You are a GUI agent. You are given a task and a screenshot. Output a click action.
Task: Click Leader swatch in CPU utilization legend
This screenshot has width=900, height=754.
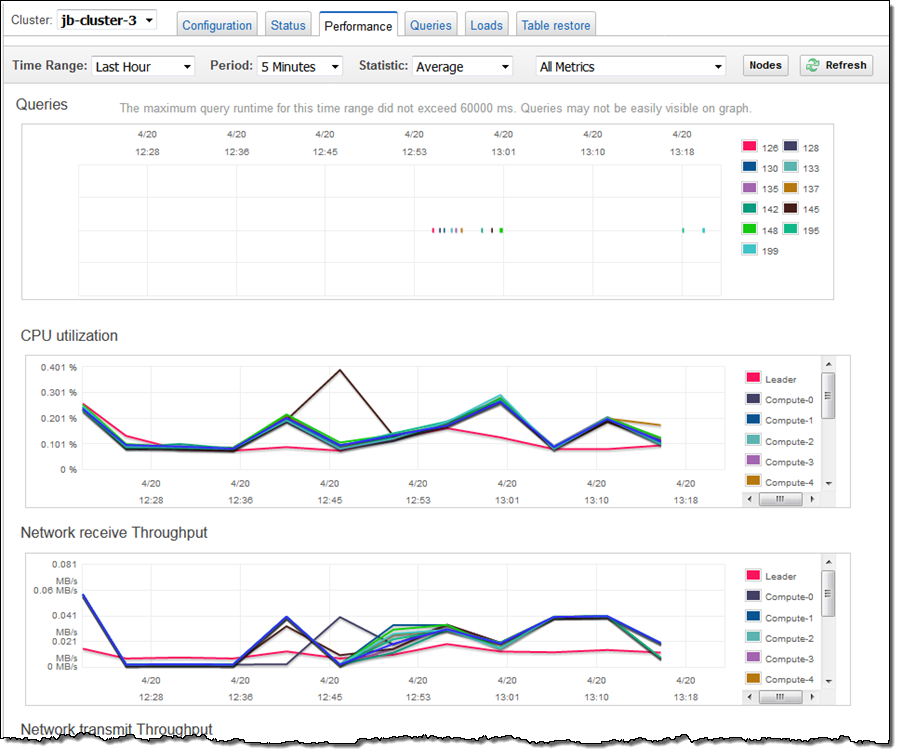coord(753,378)
